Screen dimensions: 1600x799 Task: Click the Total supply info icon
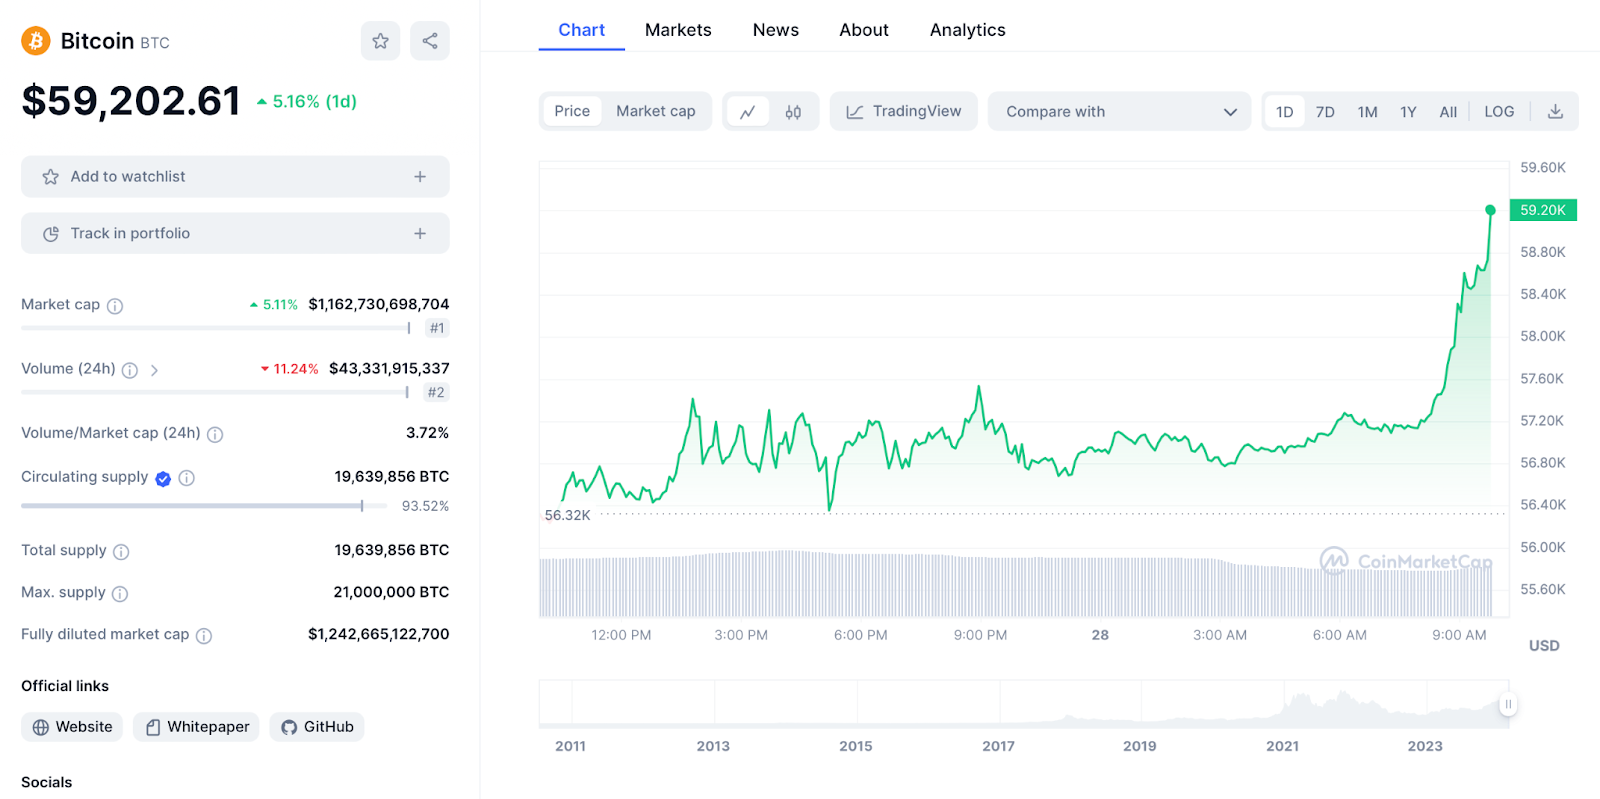coord(121,552)
